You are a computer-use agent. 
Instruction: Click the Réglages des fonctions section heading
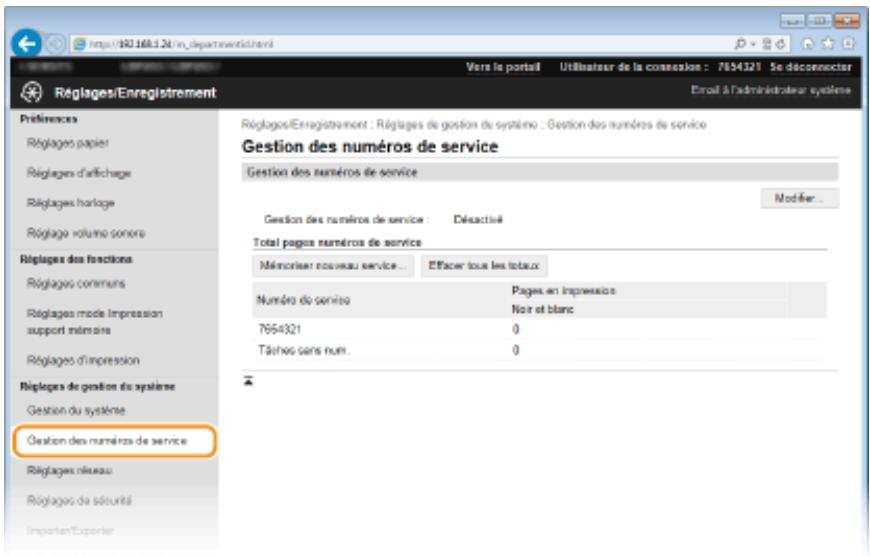(76, 259)
